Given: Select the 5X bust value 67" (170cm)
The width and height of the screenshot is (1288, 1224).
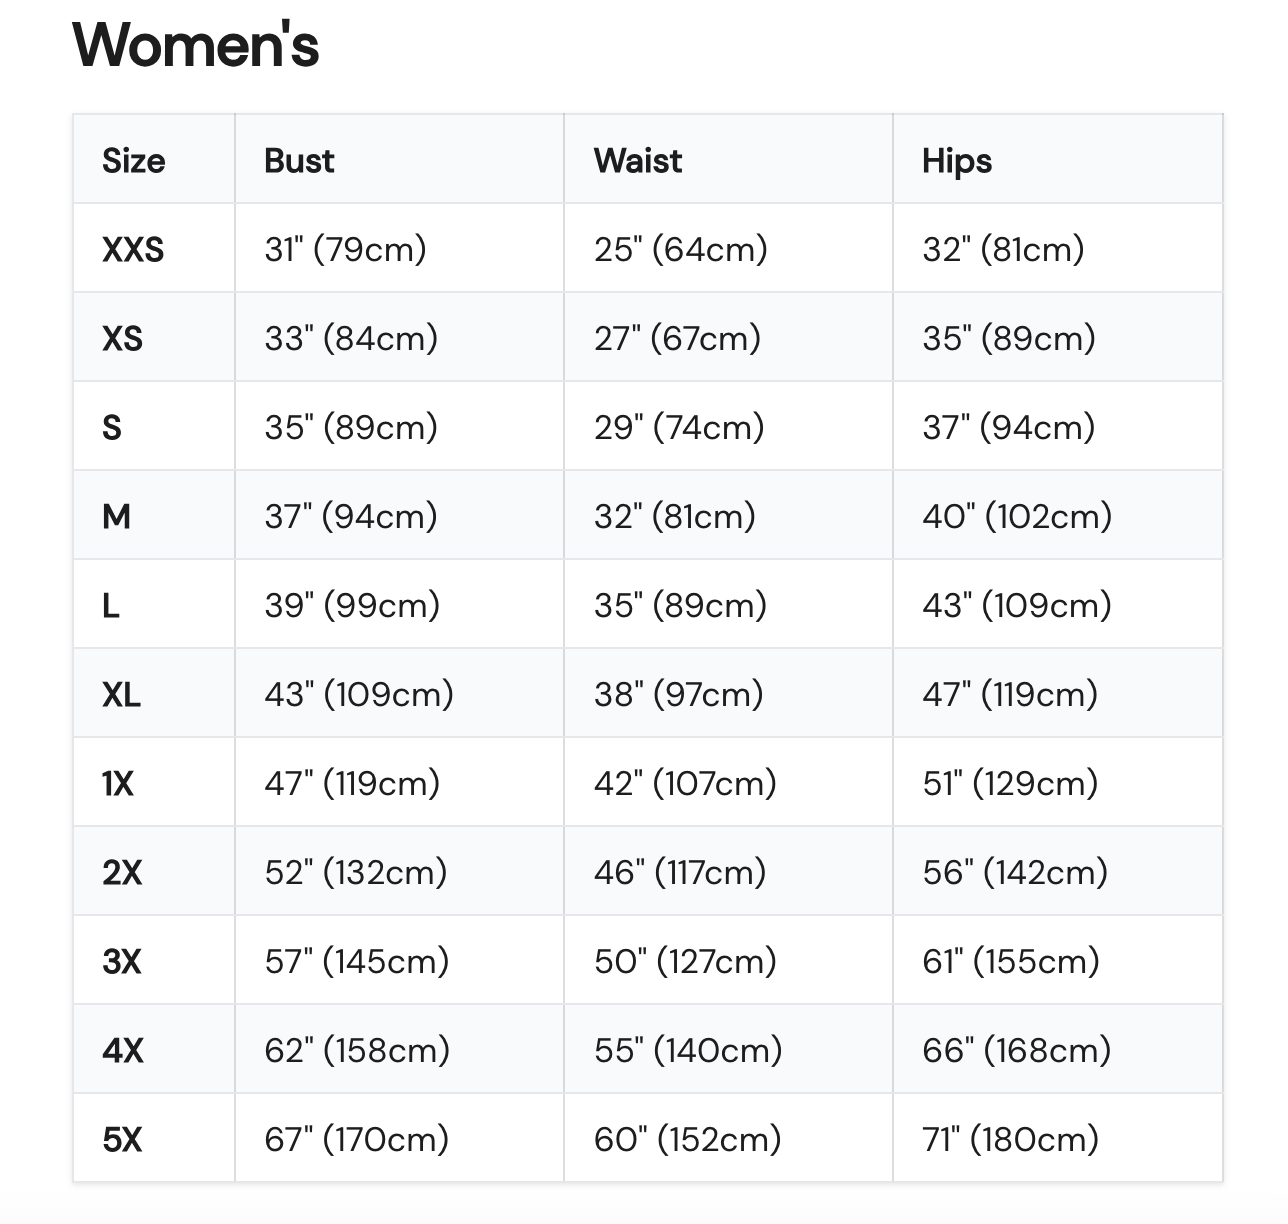Looking at the screenshot, I should click(x=356, y=1139).
